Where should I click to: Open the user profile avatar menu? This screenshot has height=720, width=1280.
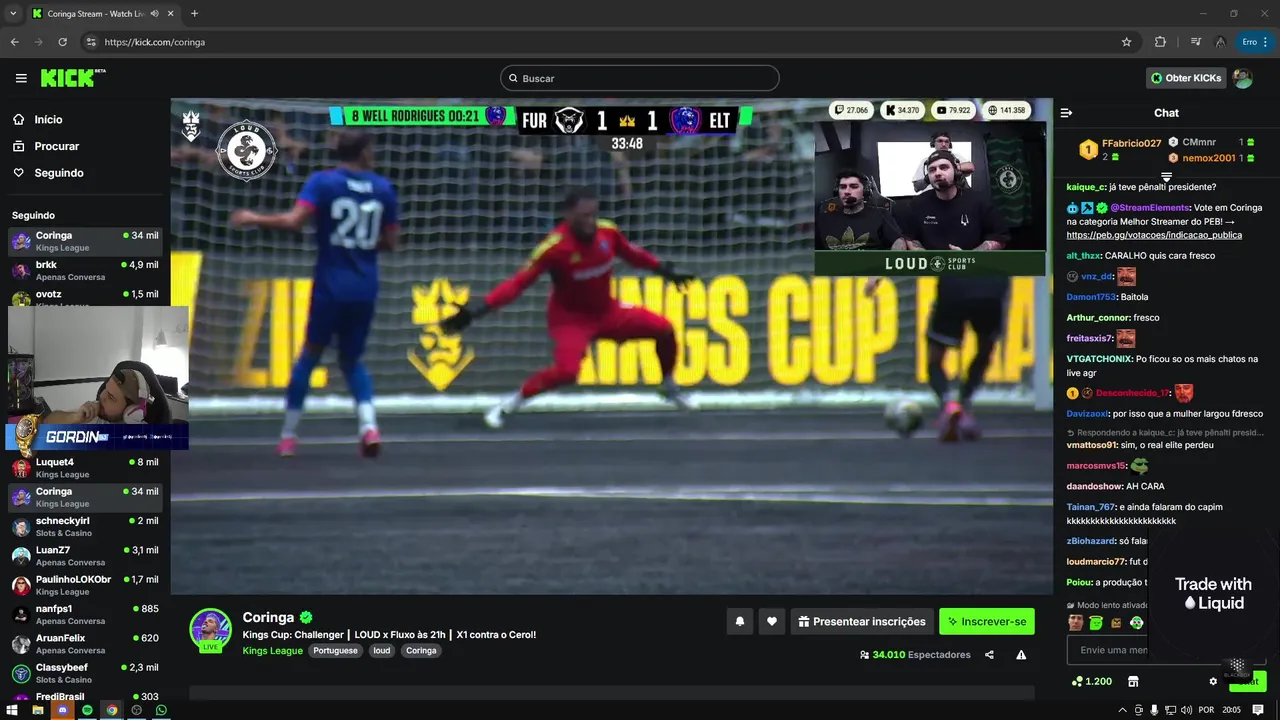tap(1242, 78)
